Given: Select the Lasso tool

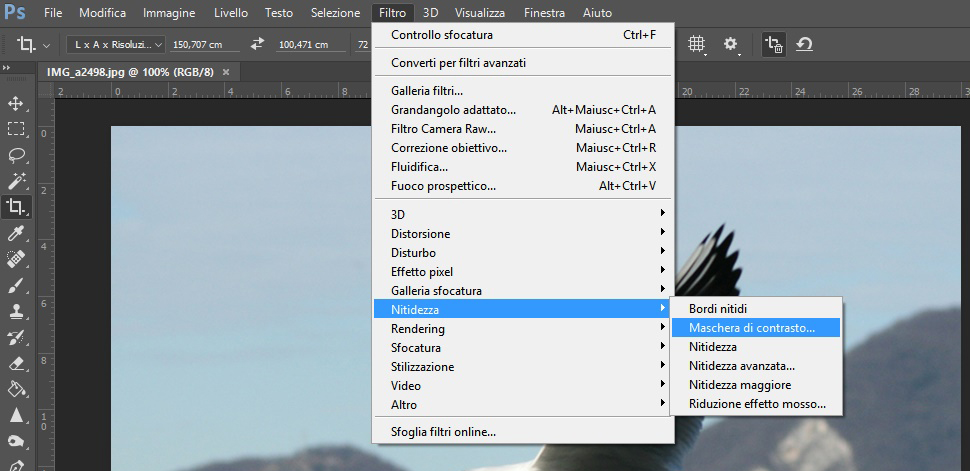Looking at the screenshot, I should (x=15, y=155).
